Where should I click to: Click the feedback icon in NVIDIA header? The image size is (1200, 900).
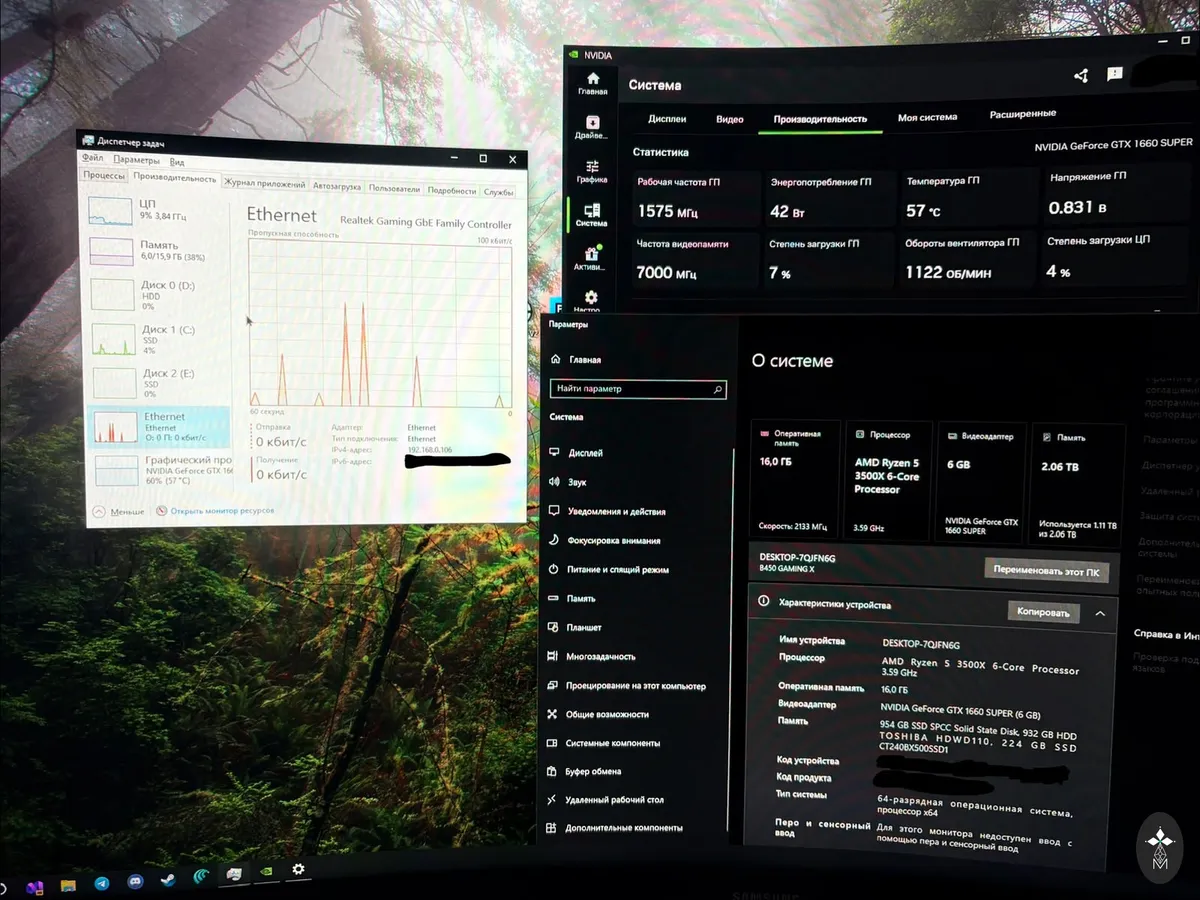click(1115, 74)
